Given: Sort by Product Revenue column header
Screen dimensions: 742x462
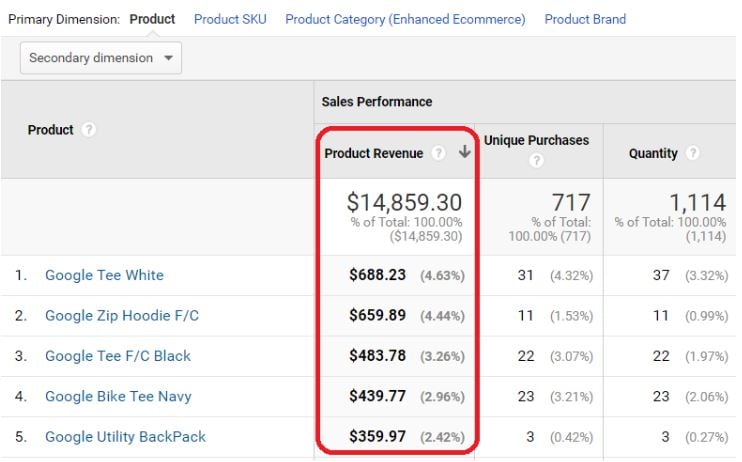Looking at the screenshot, I should pyautogui.click(x=373, y=153).
